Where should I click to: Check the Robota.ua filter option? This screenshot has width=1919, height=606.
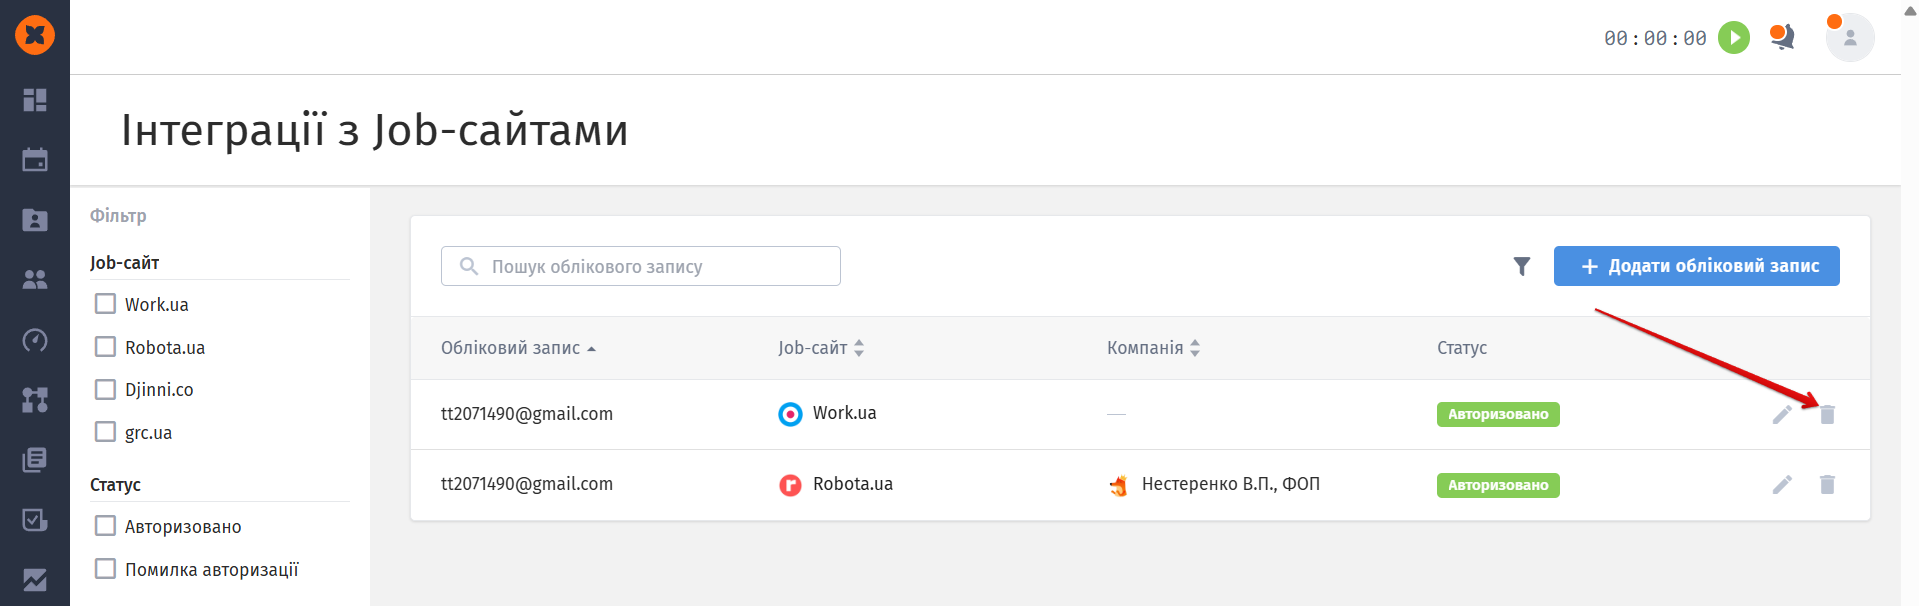(105, 347)
